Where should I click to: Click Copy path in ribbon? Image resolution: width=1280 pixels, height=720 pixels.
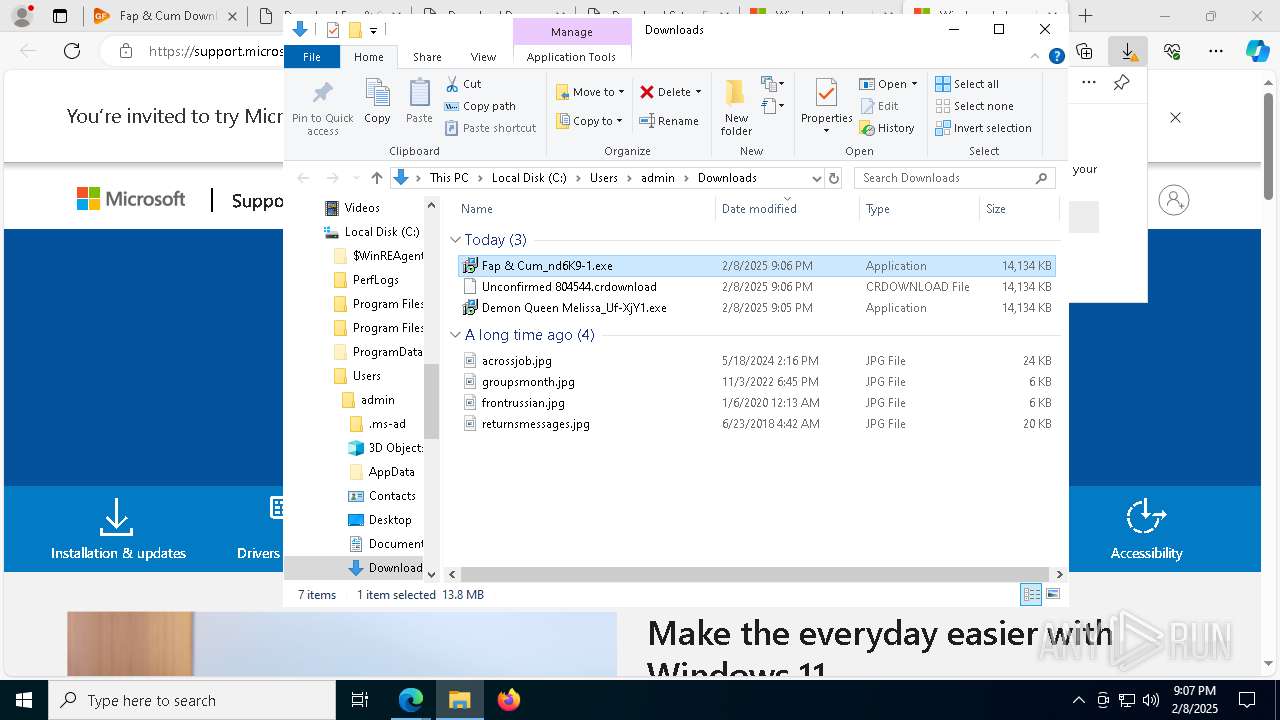click(x=480, y=106)
